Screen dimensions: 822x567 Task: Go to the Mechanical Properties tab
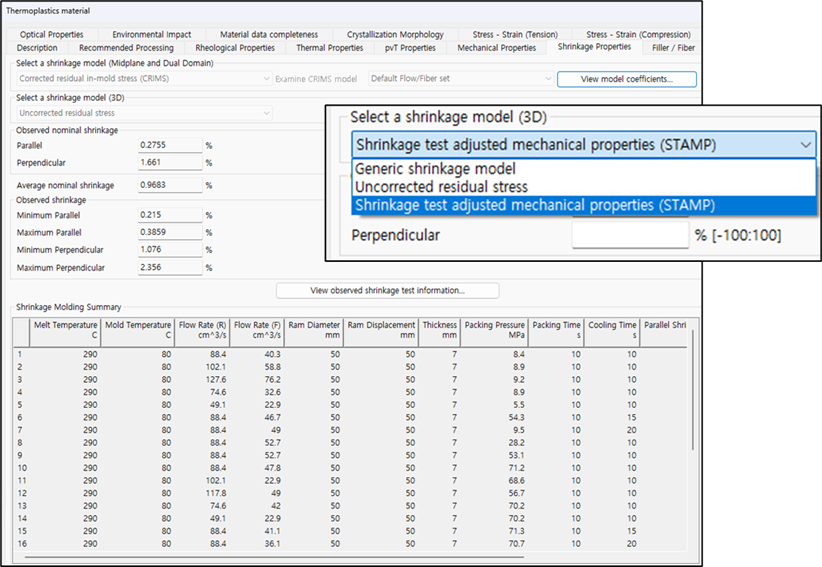496,47
